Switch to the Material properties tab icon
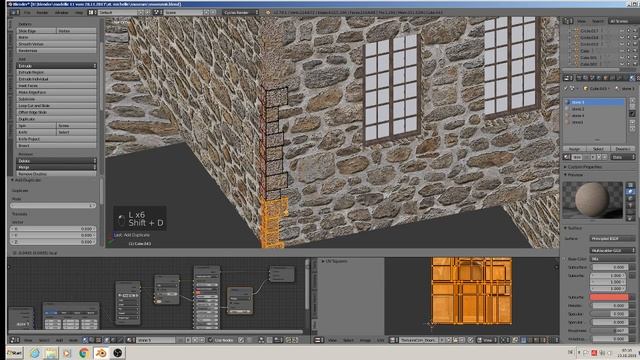Viewport: 640px width, 360px height. [632, 78]
